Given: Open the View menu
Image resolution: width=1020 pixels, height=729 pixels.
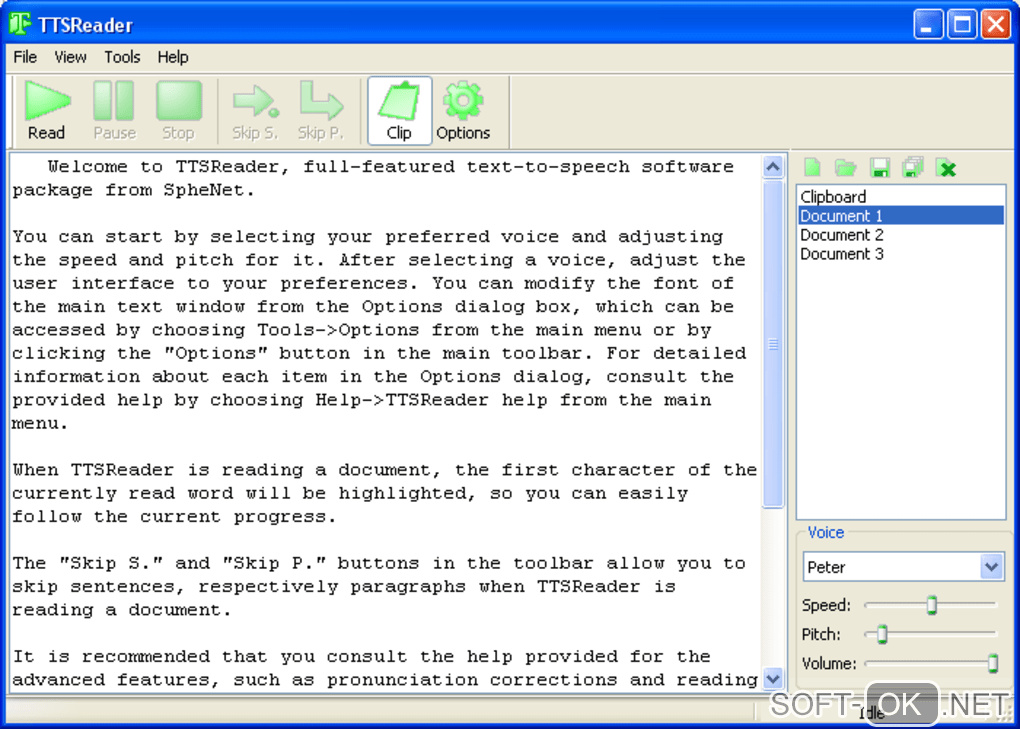Looking at the screenshot, I should tap(70, 57).
